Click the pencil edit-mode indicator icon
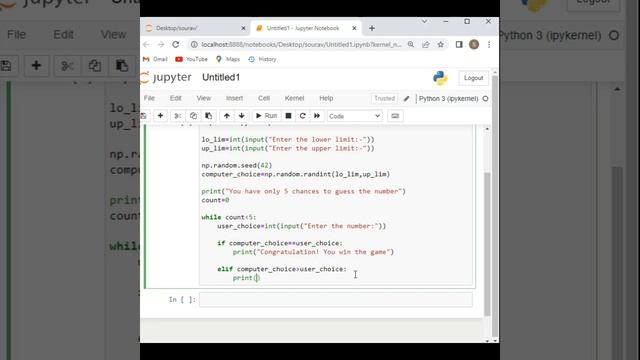 [x=406, y=98]
